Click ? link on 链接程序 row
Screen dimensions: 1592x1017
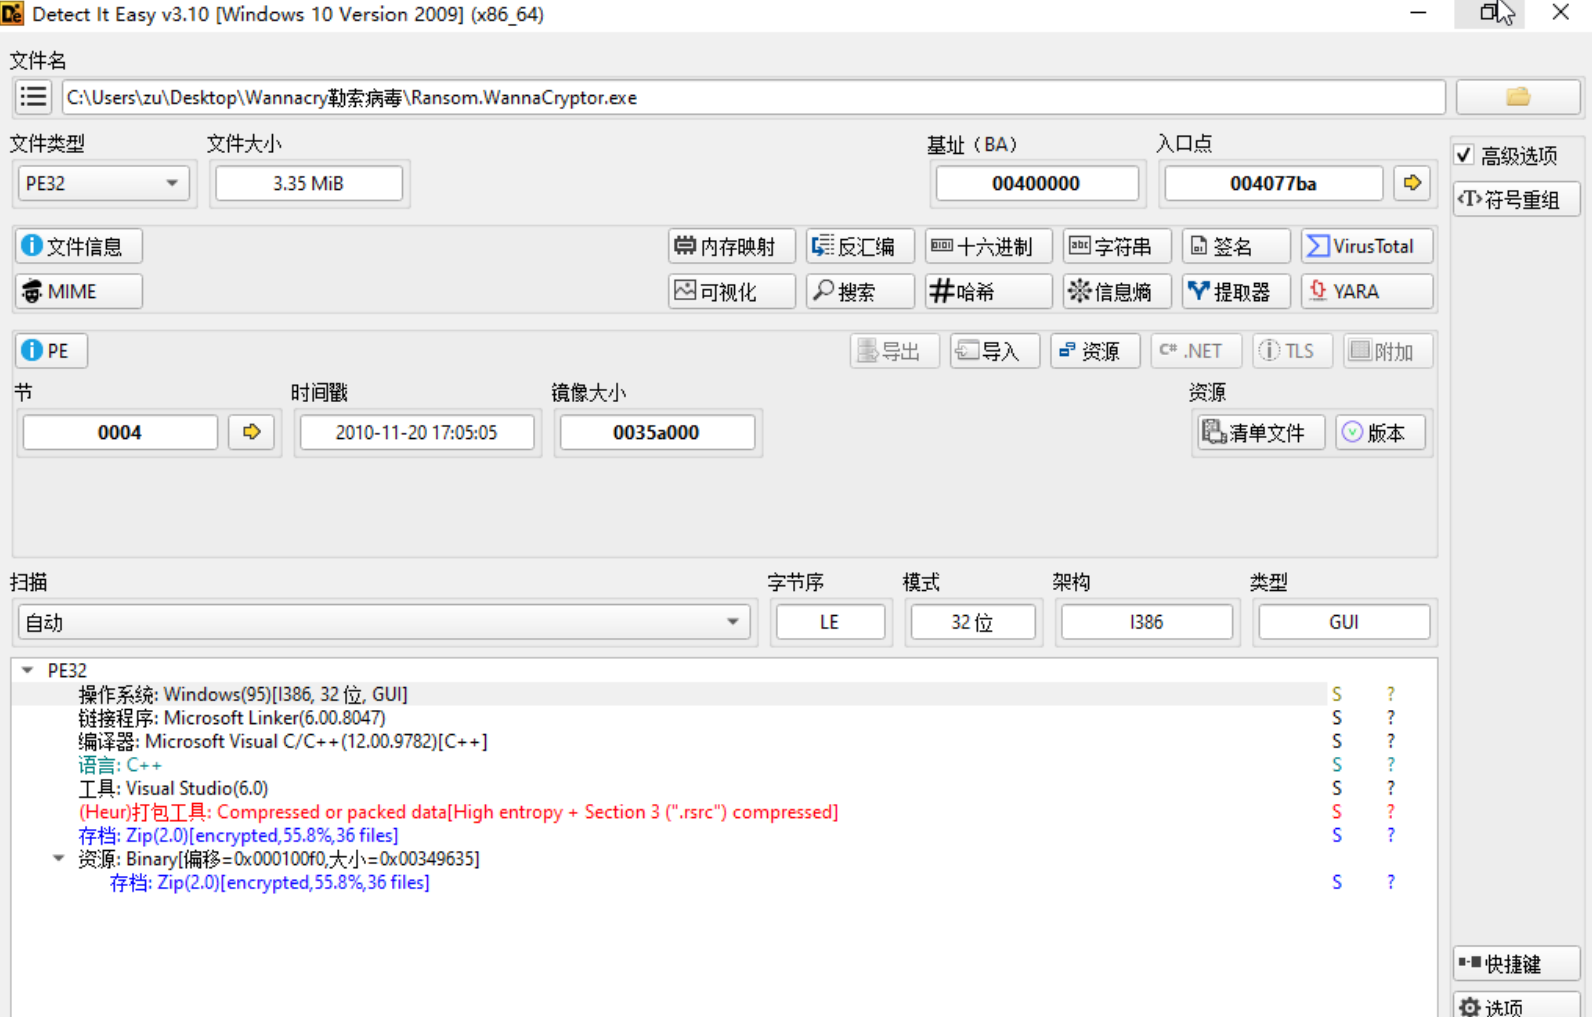coord(1390,717)
